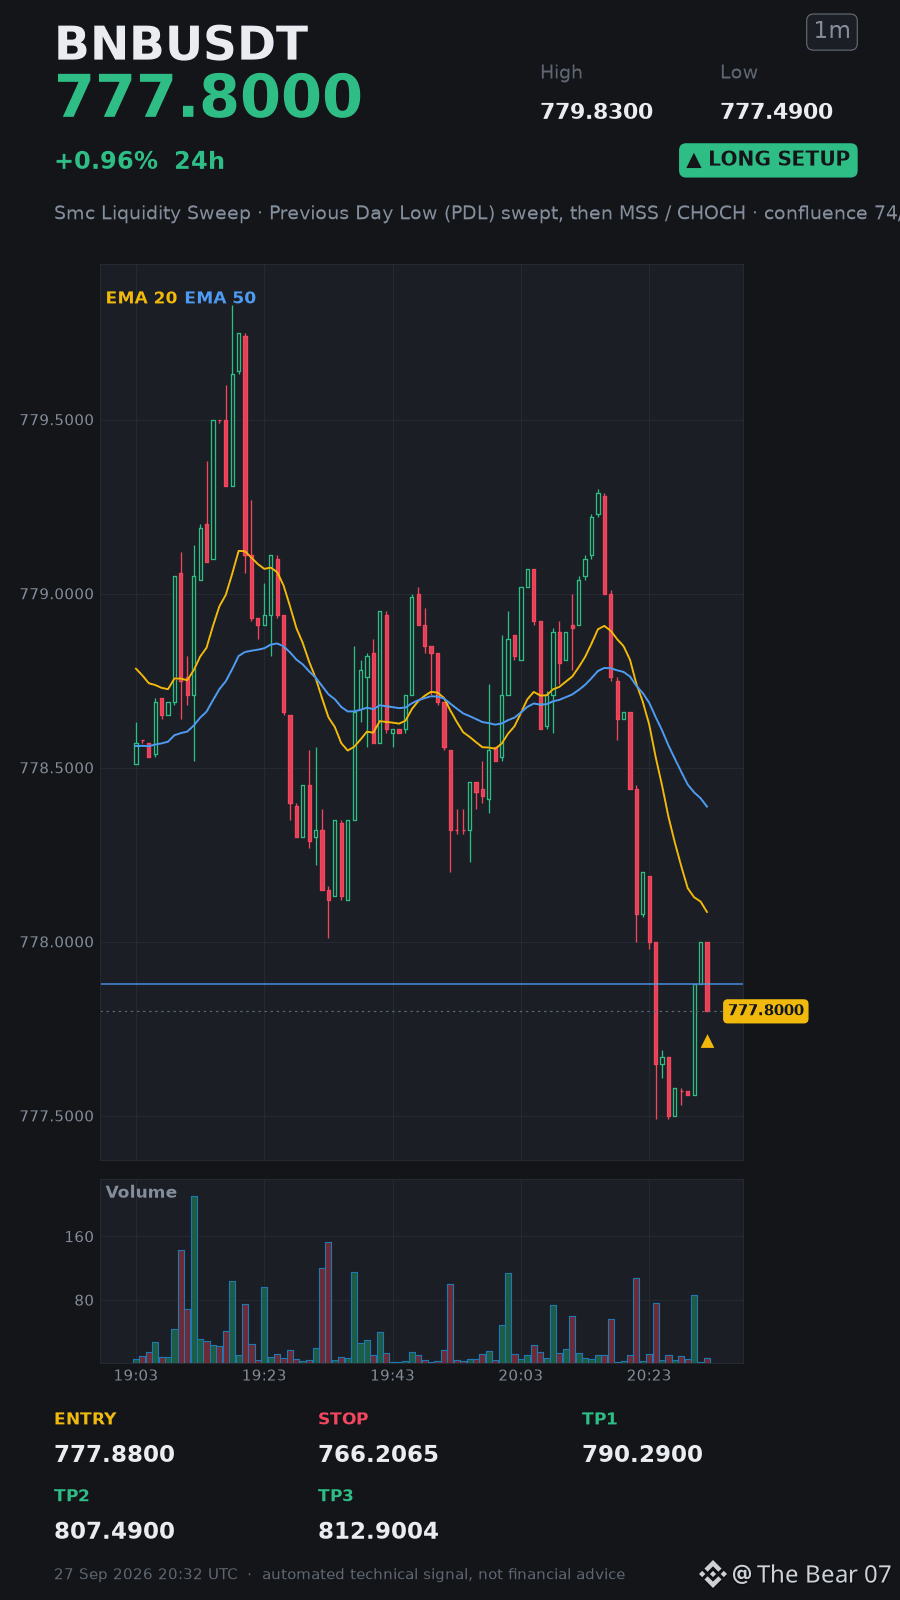Click the BNBUSDT symbol title

pyautogui.click(x=181, y=44)
